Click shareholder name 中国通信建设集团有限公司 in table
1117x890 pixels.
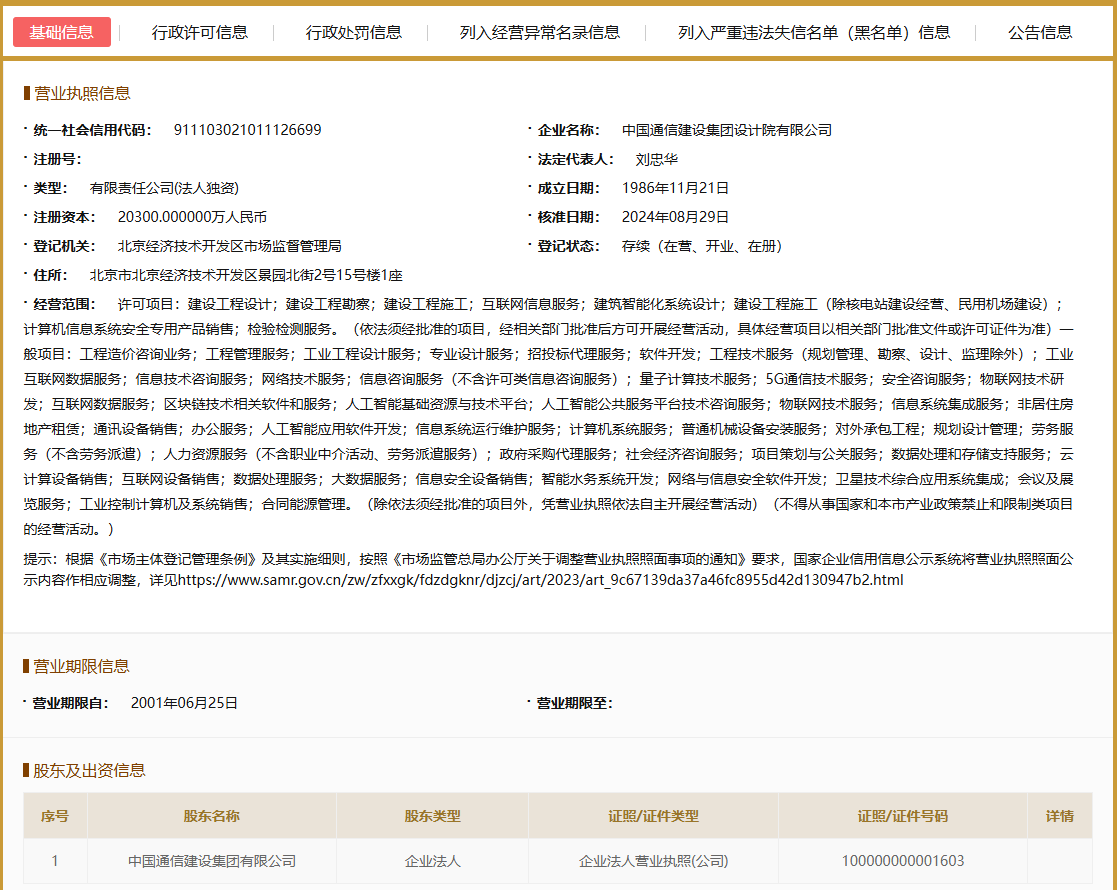[x=212, y=861]
